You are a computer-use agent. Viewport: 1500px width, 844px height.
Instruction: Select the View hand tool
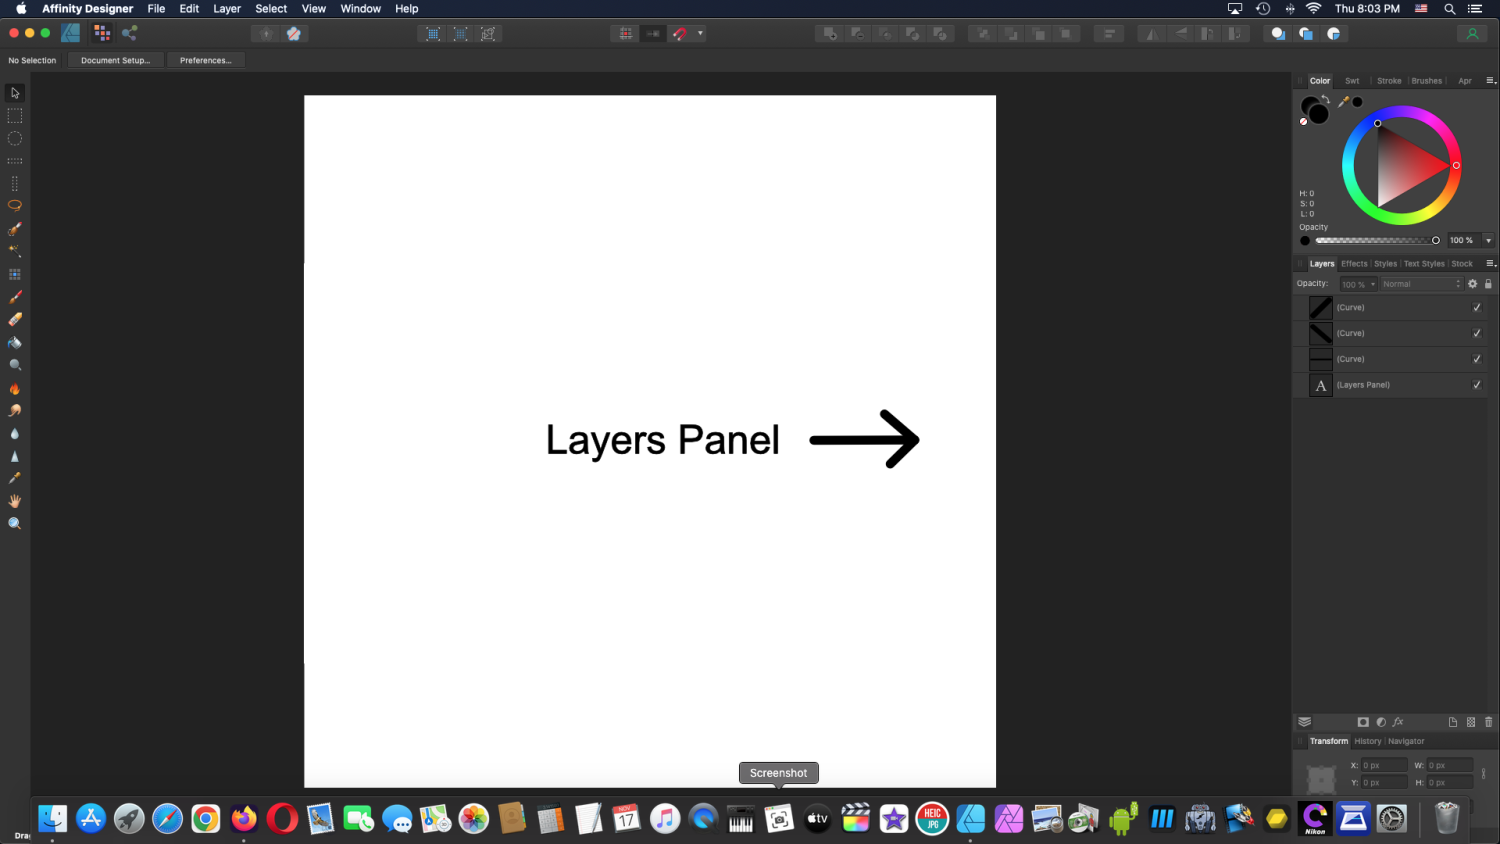pos(15,501)
